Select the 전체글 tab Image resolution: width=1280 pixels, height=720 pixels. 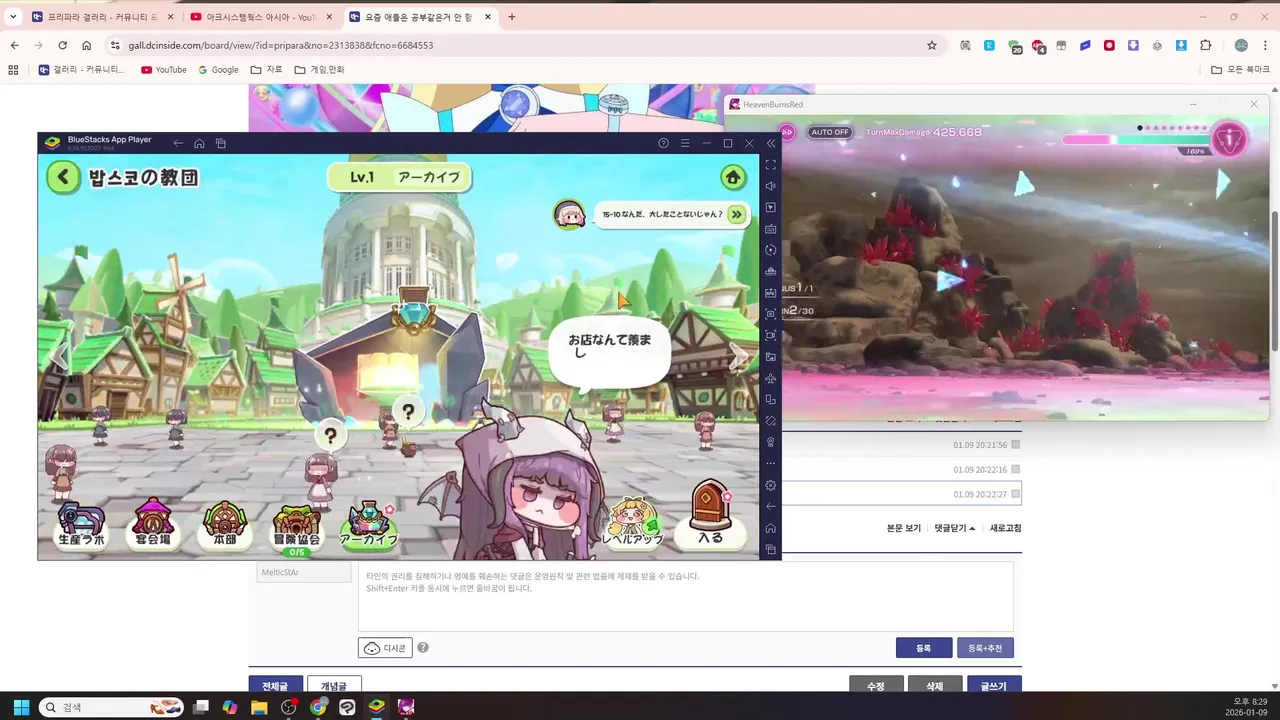click(275, 685)
